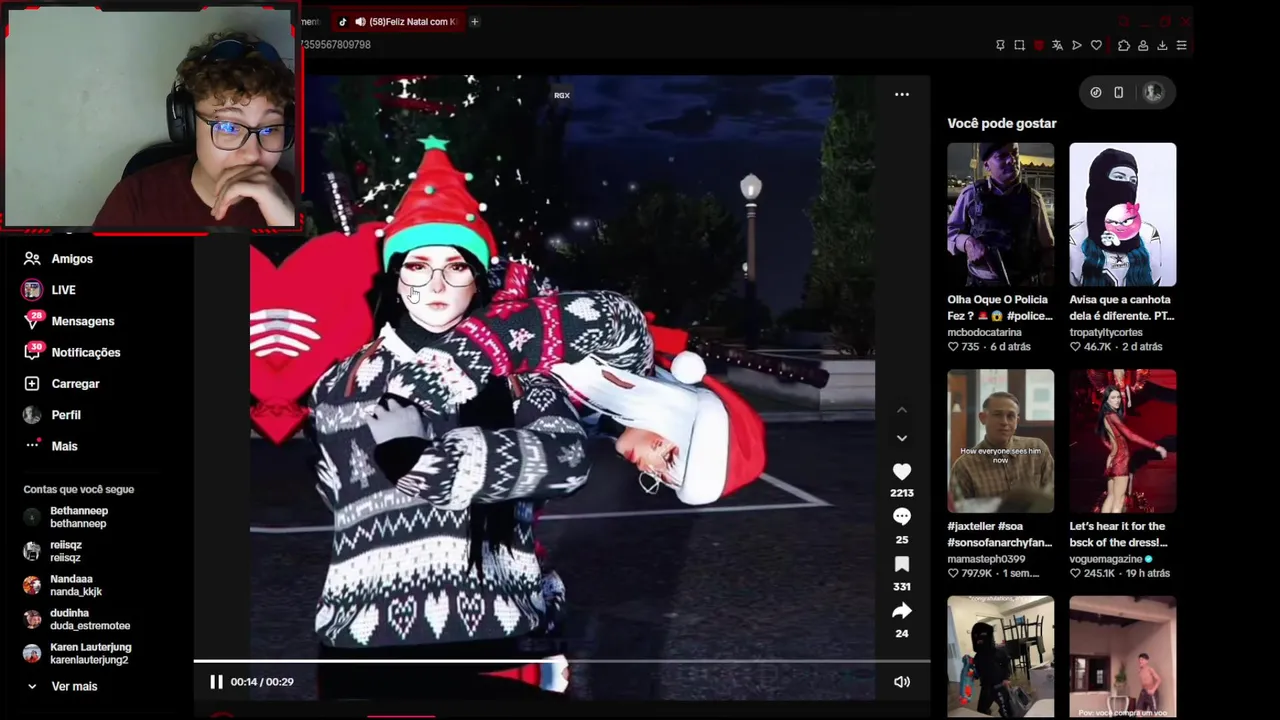
Task: Open browser downloads icon
Action: pyautogui.click(x=1162, y=45)
